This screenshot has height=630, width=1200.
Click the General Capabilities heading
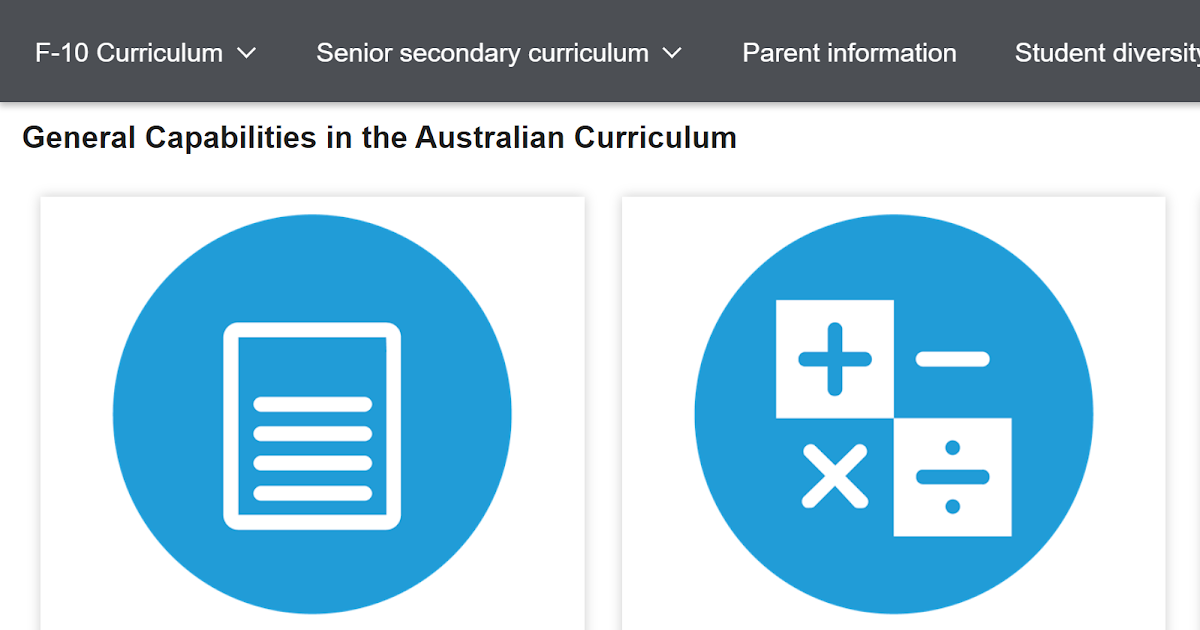380,137
